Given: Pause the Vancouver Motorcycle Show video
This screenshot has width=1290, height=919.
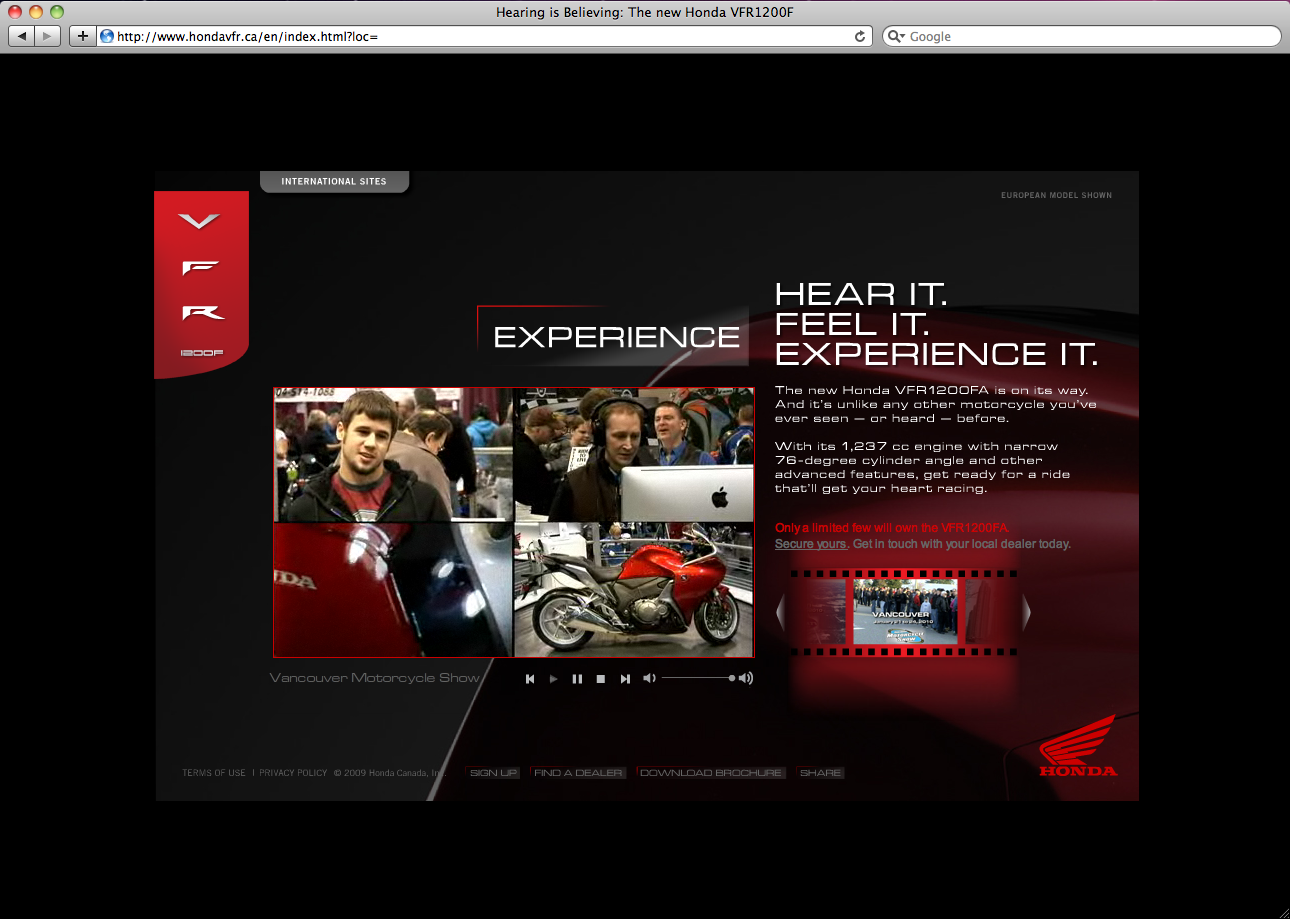Looking at the screenshot, I should pos(577,679).
